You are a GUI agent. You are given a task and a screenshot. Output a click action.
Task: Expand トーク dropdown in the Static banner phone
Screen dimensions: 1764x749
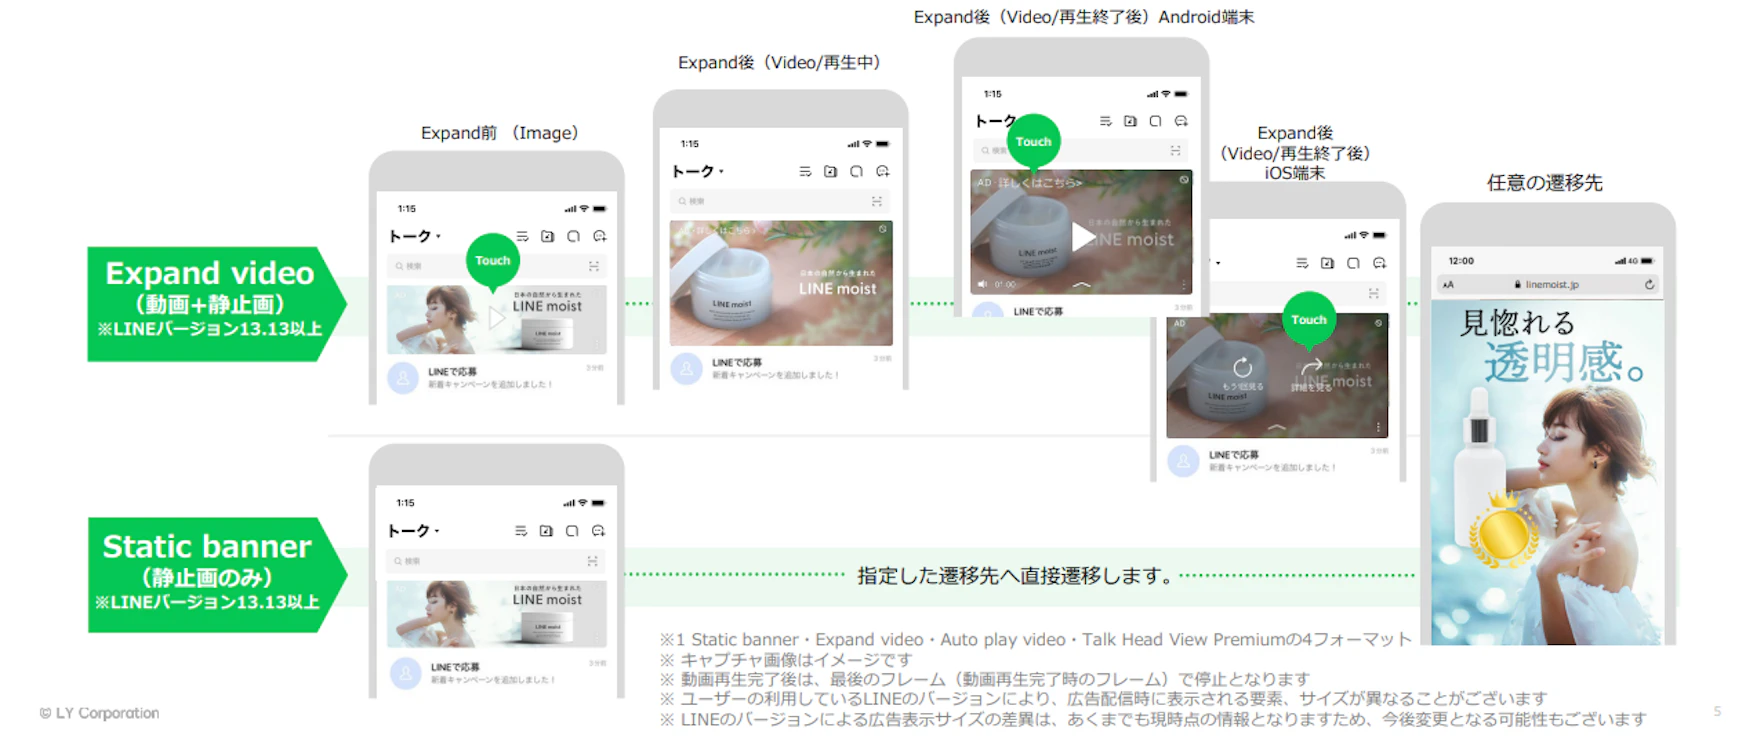tap(414, 531)
